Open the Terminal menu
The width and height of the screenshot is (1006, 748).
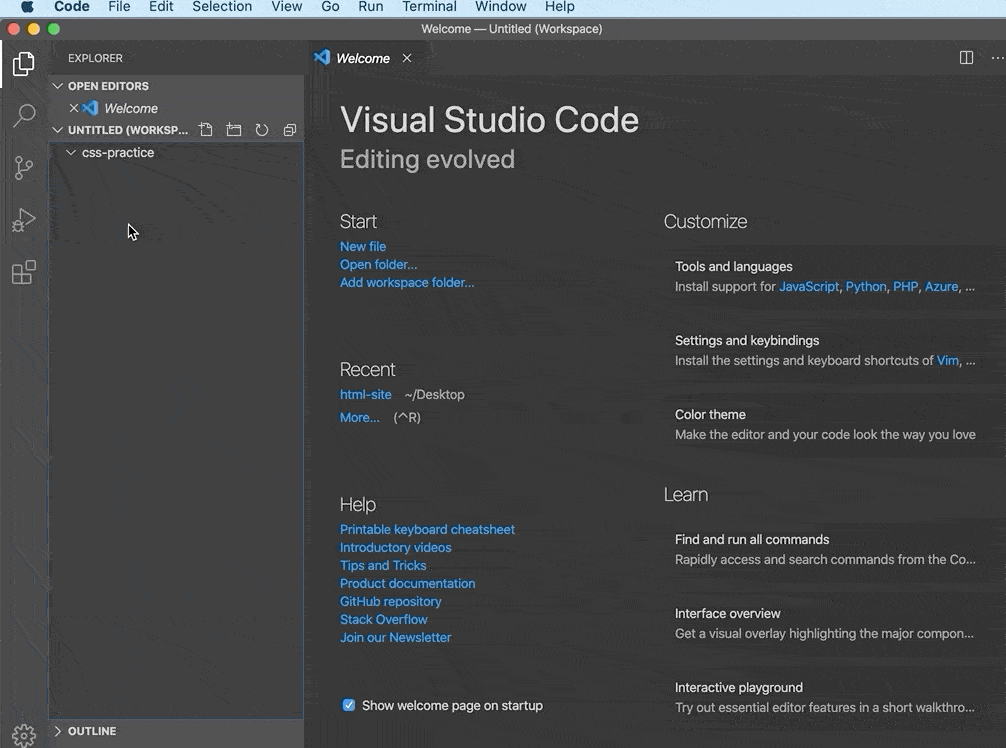tap(429, 7)
